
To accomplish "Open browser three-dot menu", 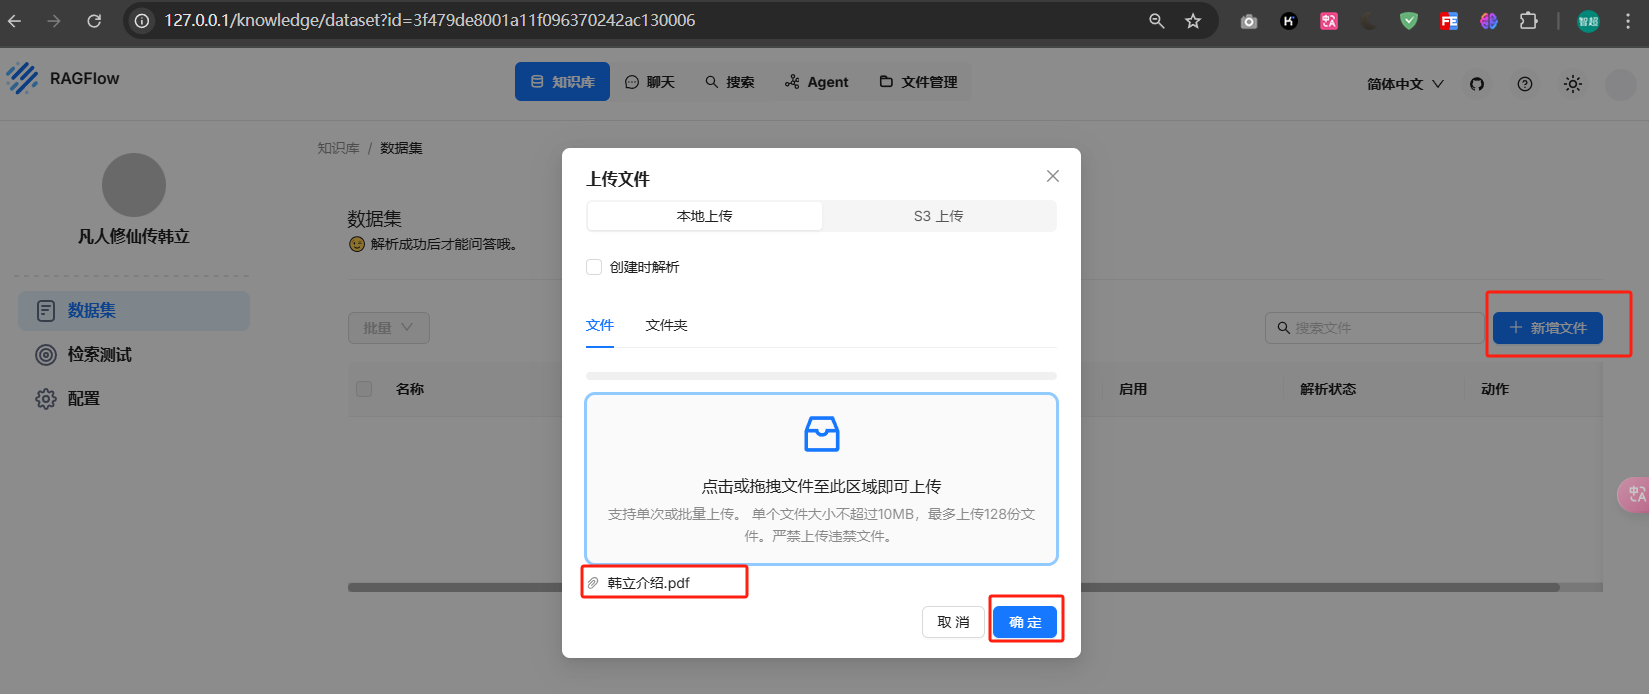I will click(1628, 20).
